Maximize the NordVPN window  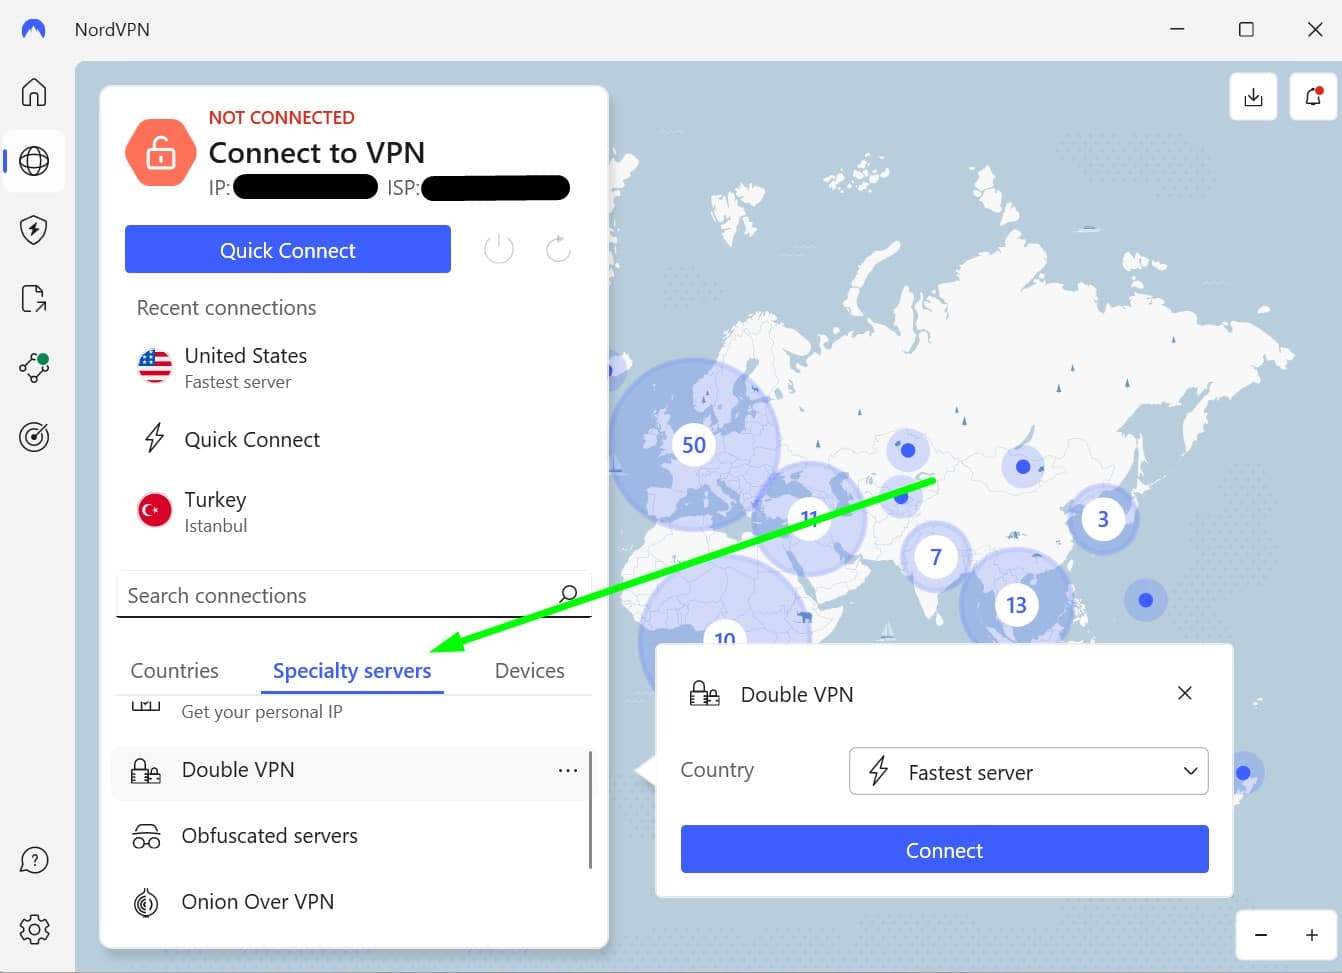(1246, 29)
